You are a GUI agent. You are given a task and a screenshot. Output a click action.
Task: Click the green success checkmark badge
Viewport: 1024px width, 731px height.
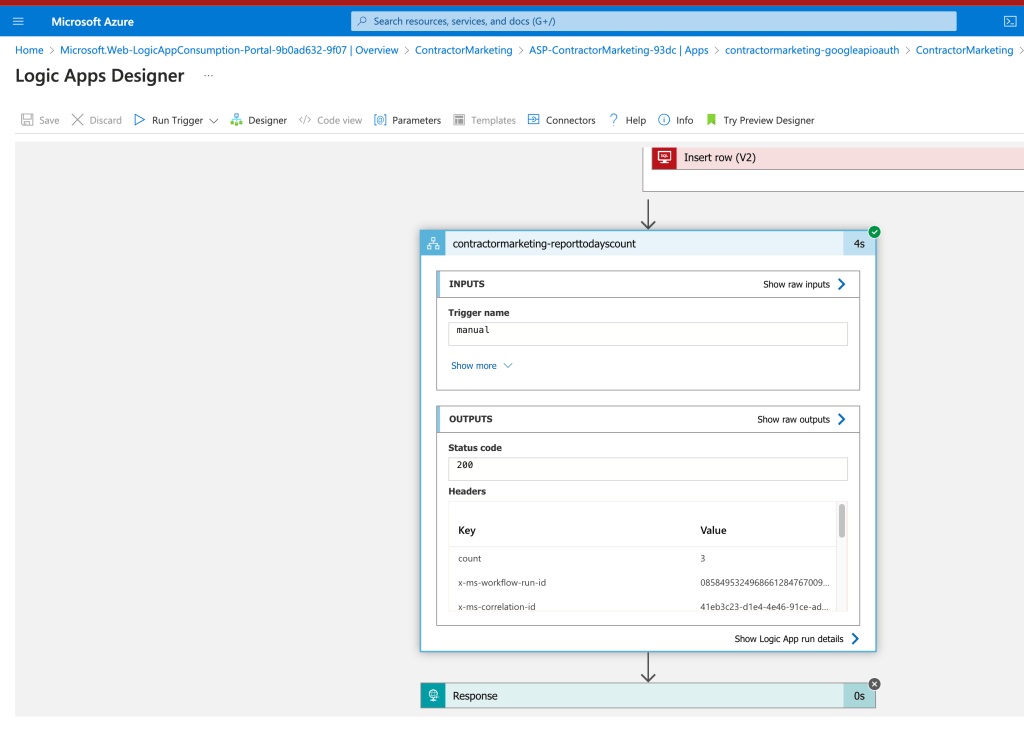click(x=874, y=232)
